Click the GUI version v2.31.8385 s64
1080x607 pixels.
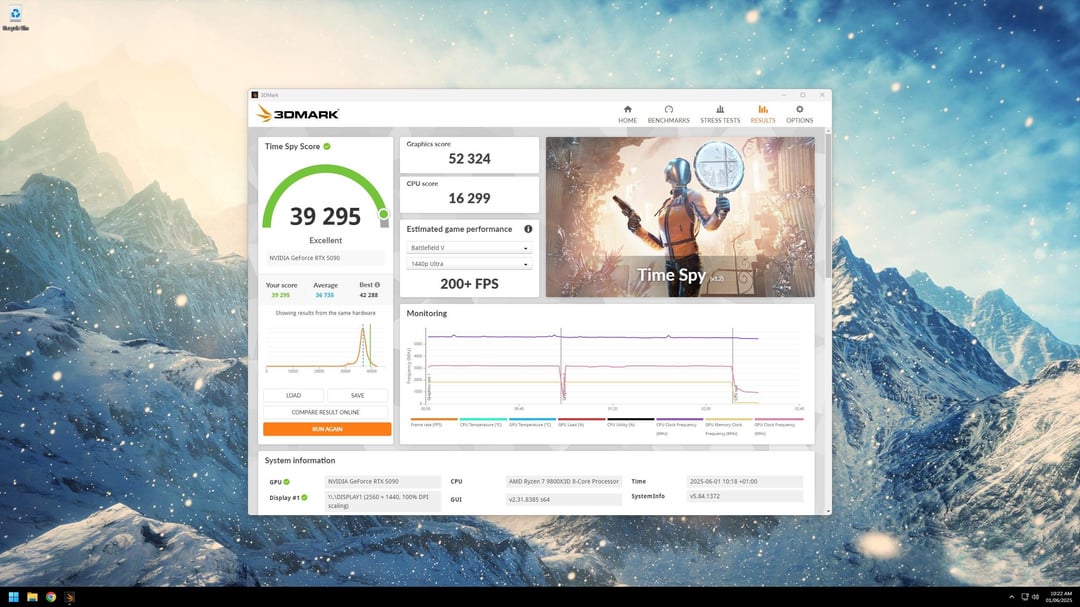[563, 500]
